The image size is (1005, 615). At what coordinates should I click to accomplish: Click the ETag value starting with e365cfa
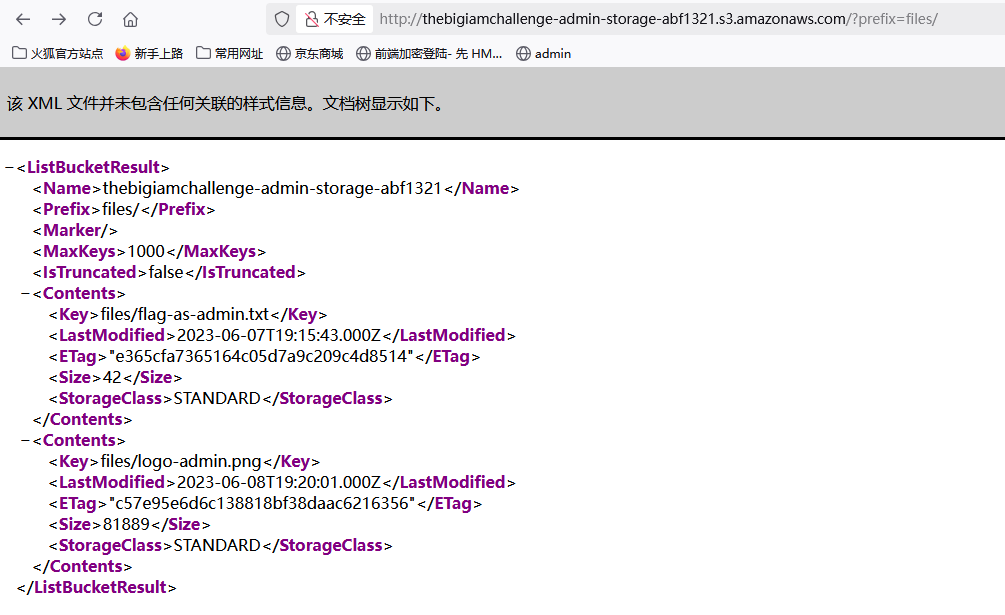point(261,357)
